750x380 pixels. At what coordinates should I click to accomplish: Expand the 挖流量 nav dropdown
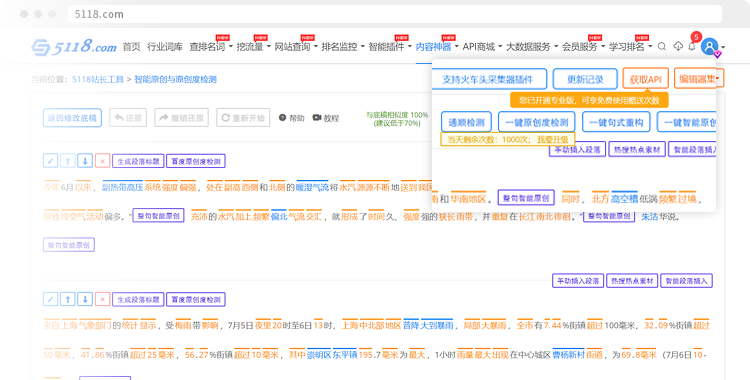(269, 47)
